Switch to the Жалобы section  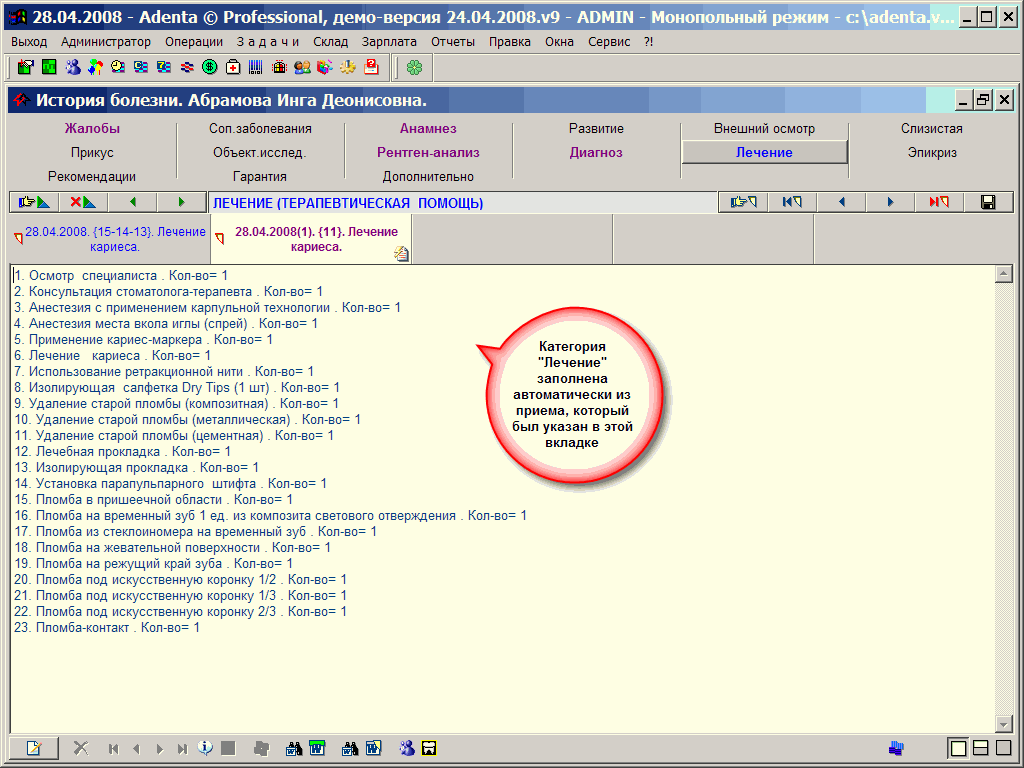[92, 129]
